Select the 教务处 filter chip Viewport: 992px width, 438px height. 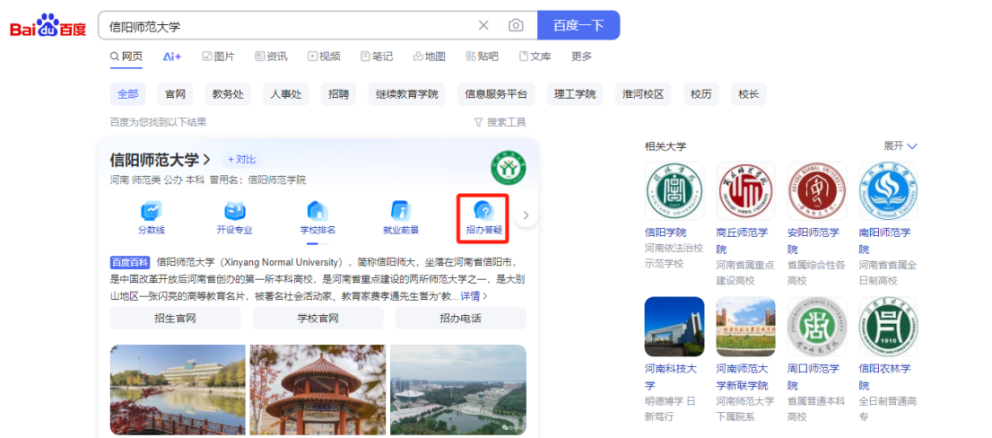pyautogui.click(x=228, y=94)
